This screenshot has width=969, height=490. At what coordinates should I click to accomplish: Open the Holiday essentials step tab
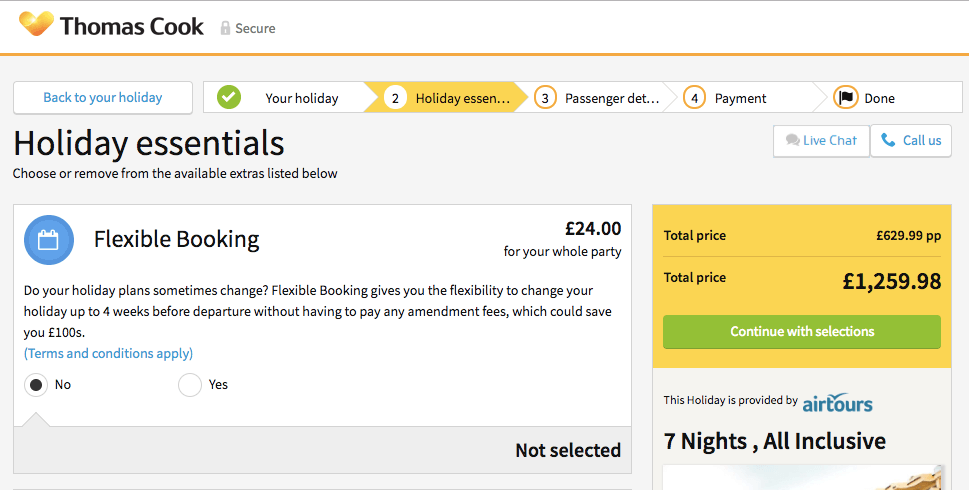click(x=463, y=98)
